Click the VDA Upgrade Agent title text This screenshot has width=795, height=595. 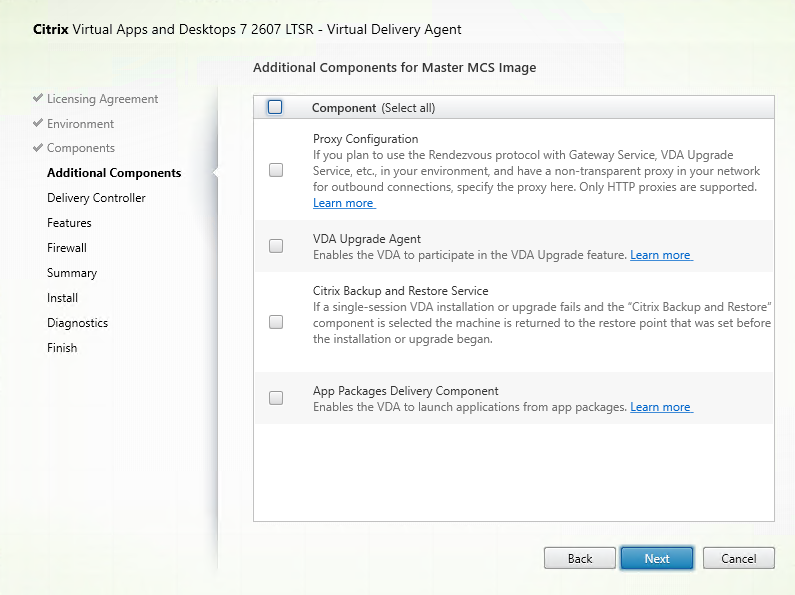tap(367, 239)
